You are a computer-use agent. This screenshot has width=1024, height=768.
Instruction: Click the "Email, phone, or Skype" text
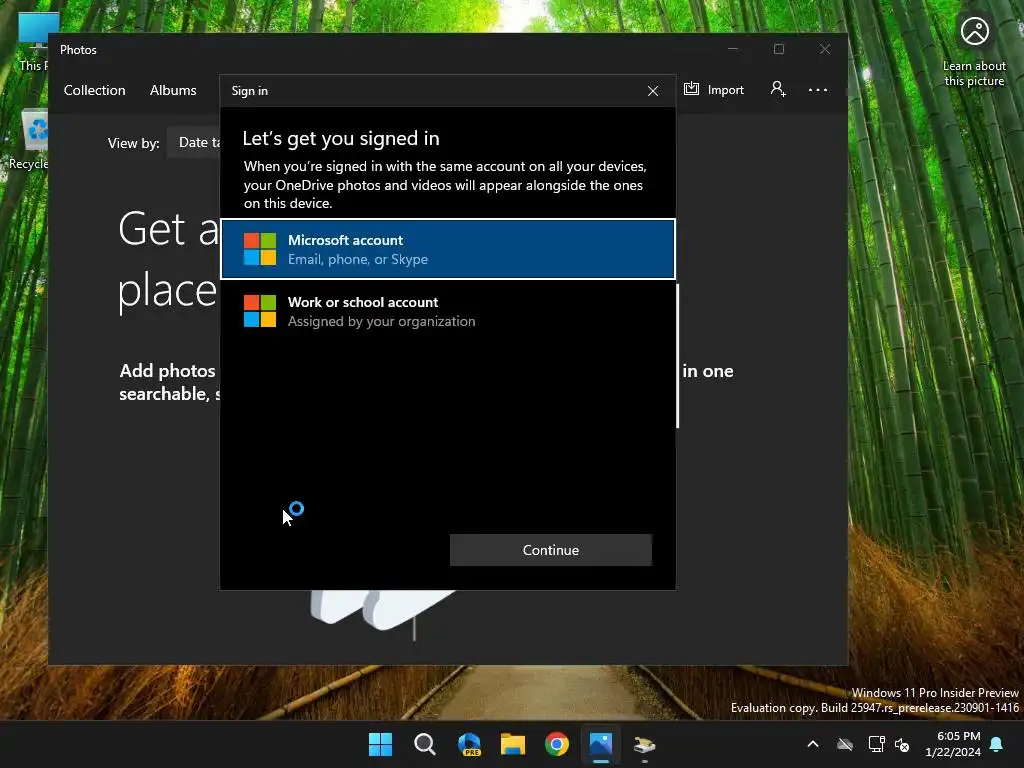tap(358, 259)
